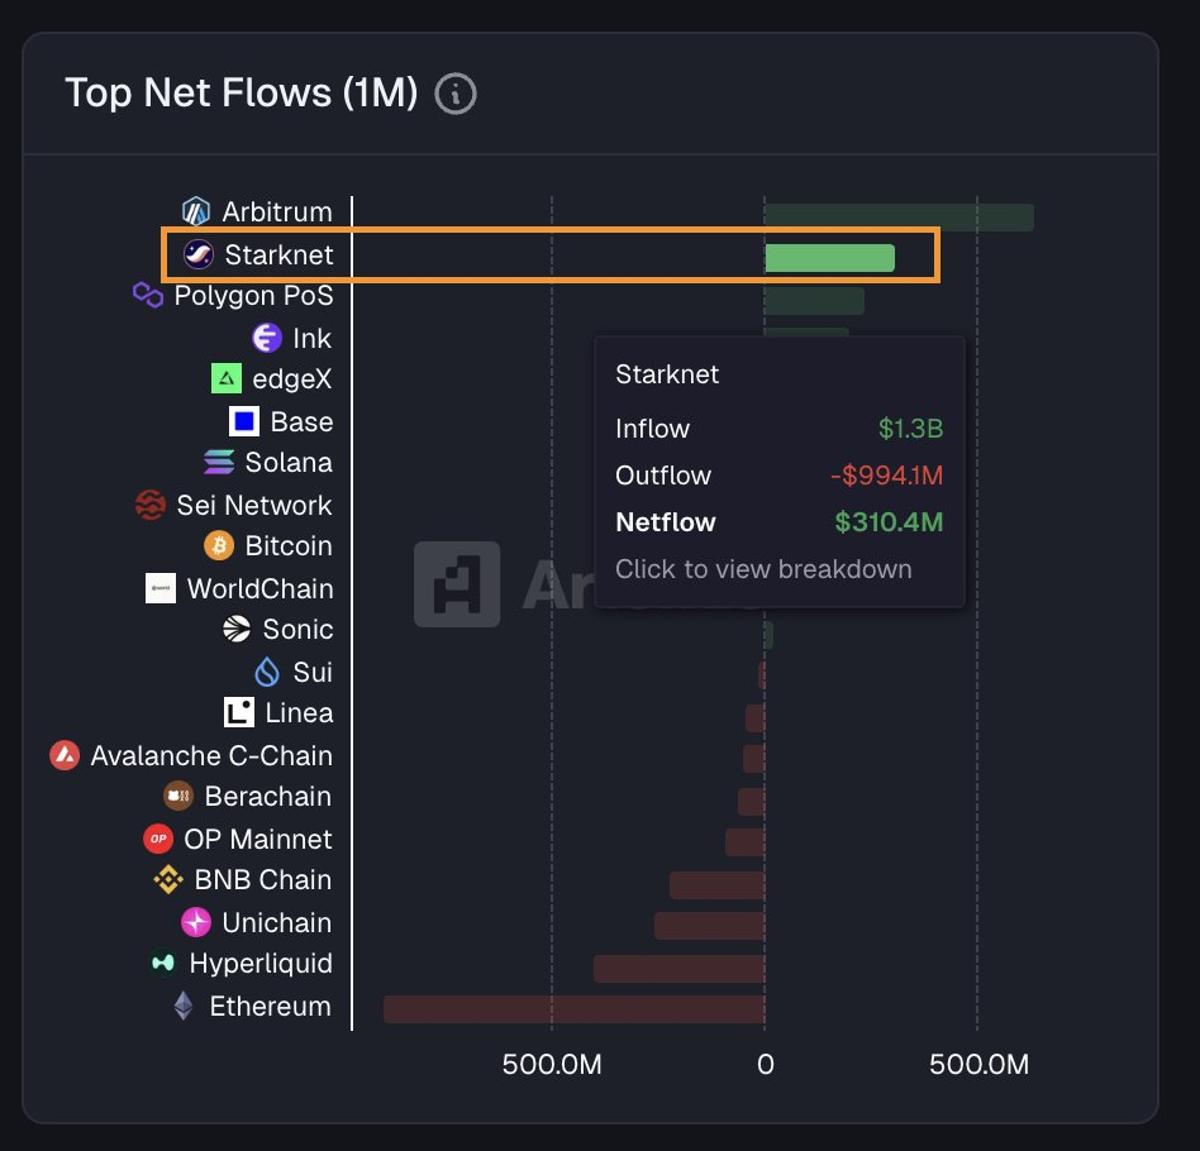1200x1151 pixels.
Task: Click the Starknet logo icon
Action: 200,254
